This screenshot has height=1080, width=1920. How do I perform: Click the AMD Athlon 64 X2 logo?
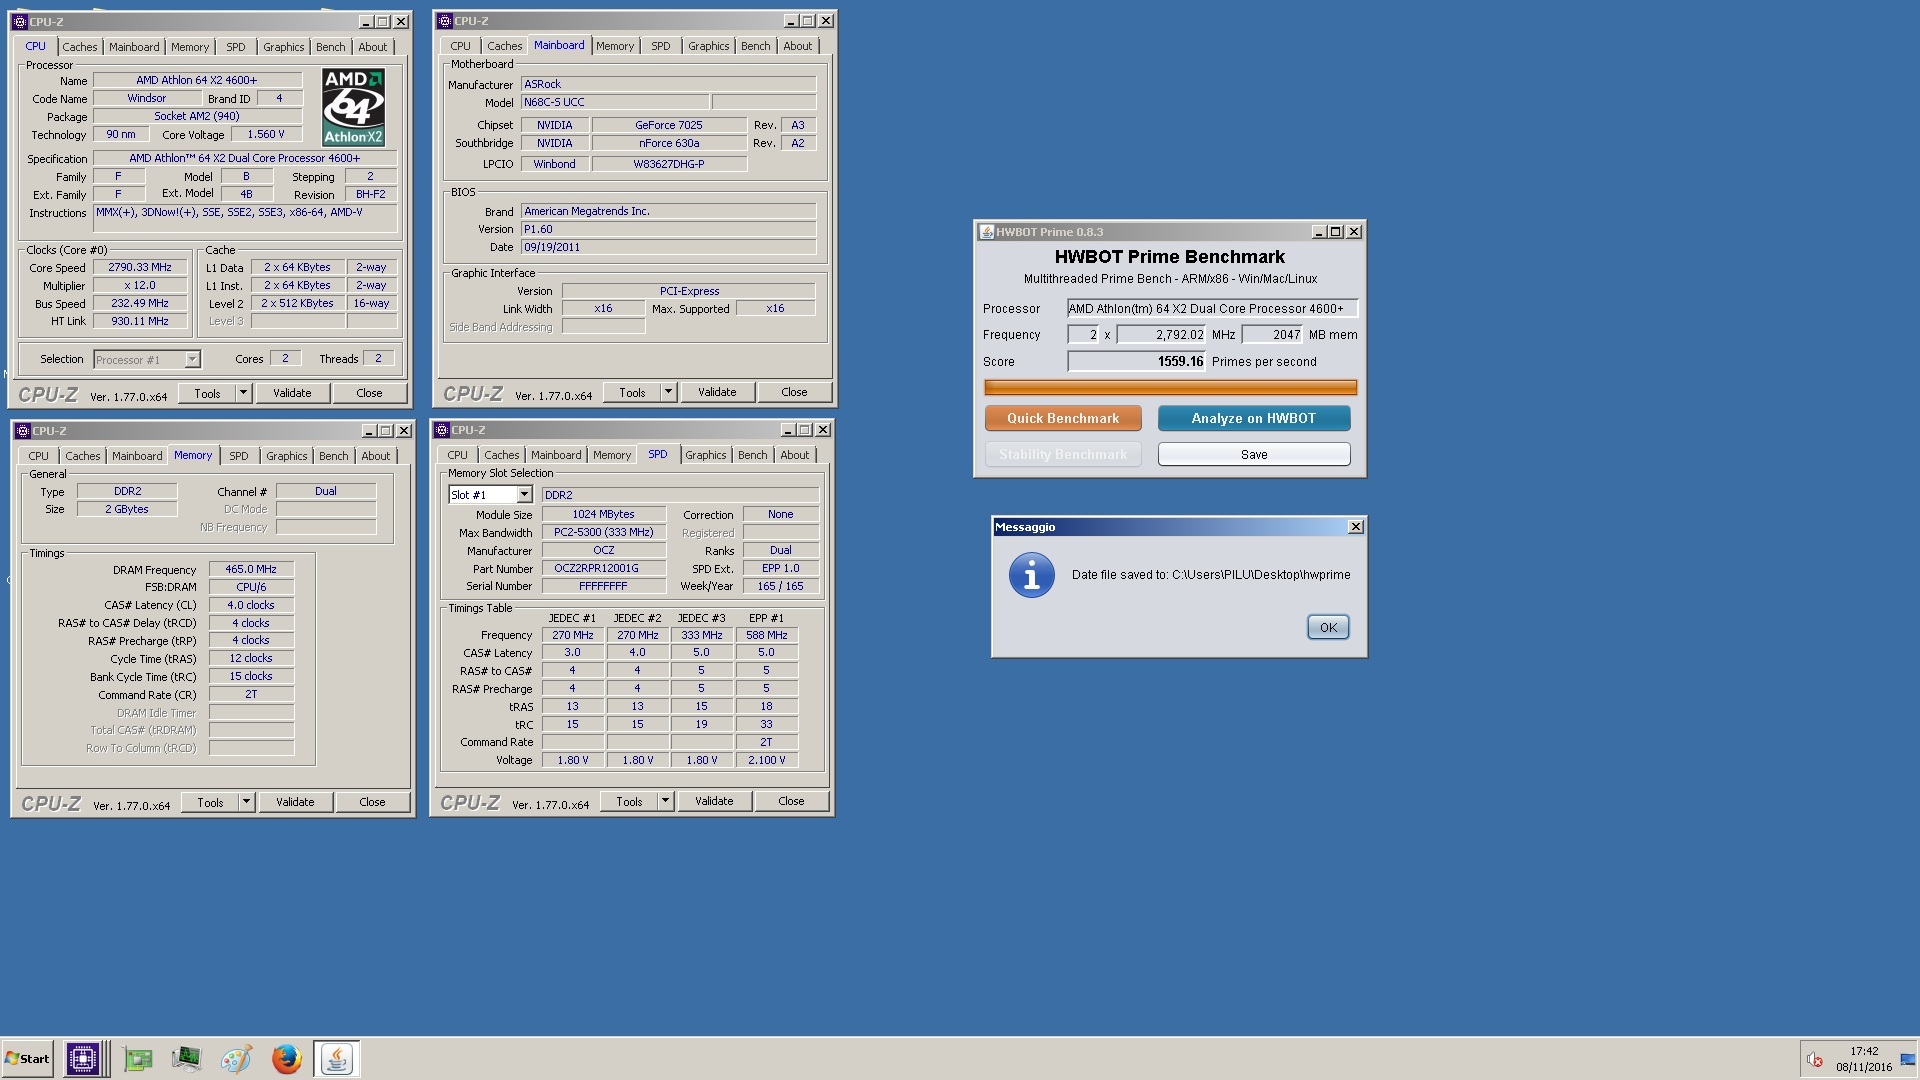pos(353,107)
